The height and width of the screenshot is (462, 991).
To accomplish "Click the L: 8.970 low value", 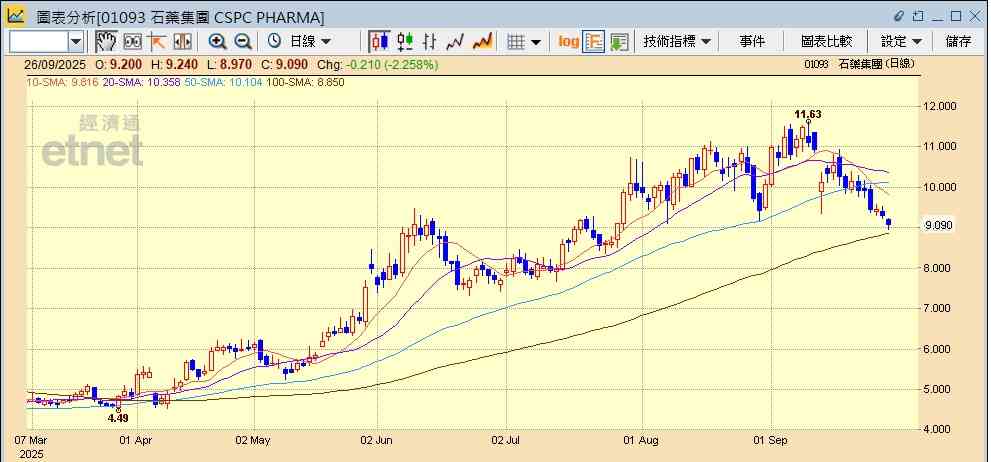I will [229, 64].
